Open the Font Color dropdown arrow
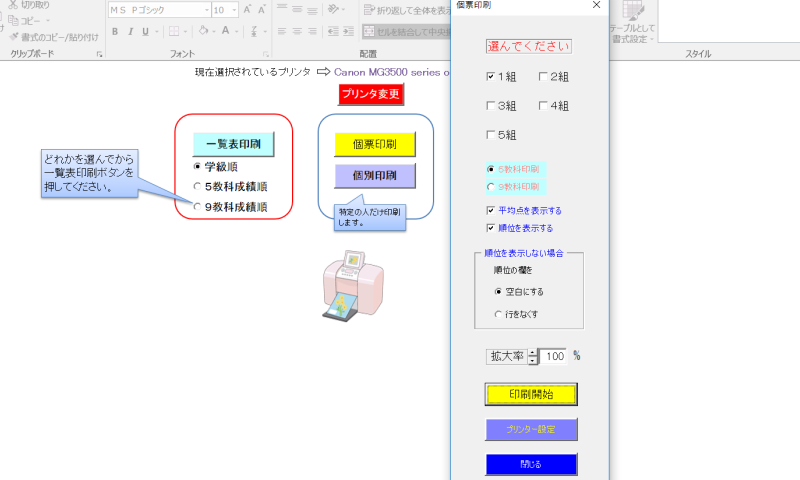 [x=237, y=32]
